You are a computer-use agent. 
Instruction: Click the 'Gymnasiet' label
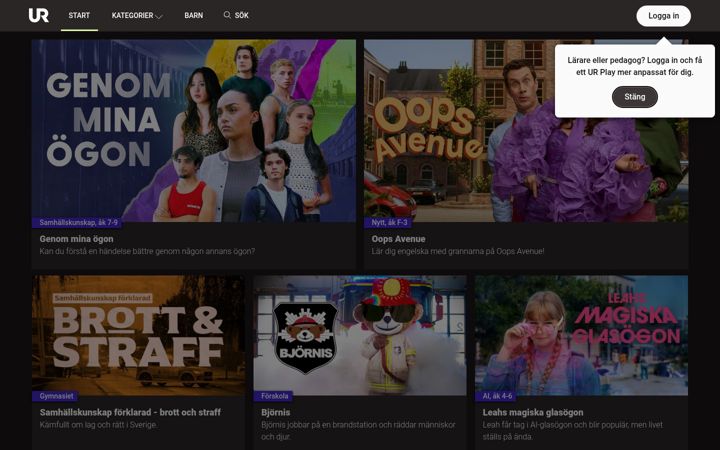[56, 396]
